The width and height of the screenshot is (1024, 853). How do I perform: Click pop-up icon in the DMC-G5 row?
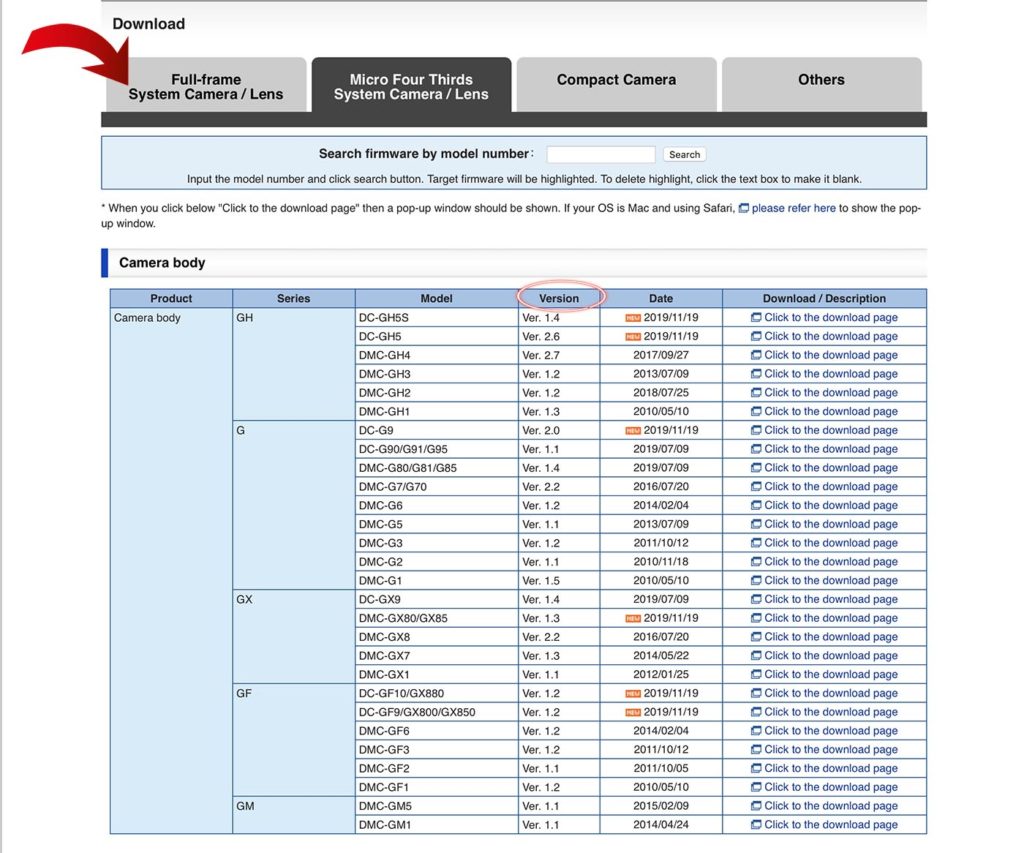756,524
